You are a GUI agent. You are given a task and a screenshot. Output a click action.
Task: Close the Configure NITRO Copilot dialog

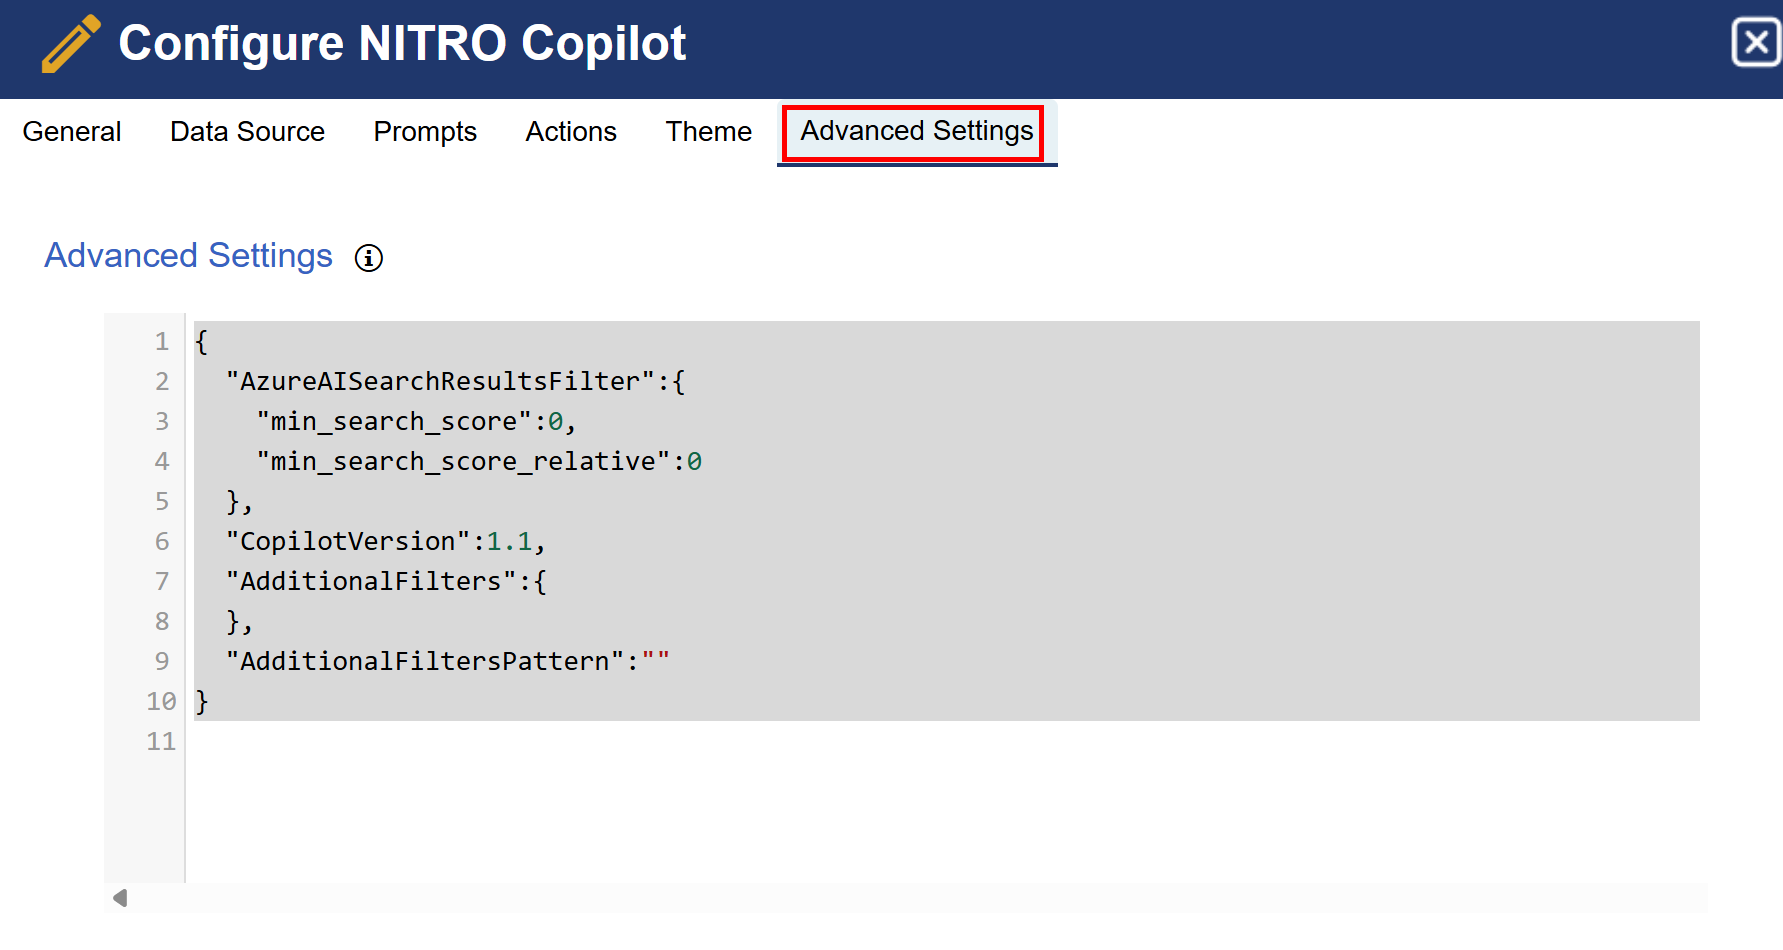coord(1755,43)
